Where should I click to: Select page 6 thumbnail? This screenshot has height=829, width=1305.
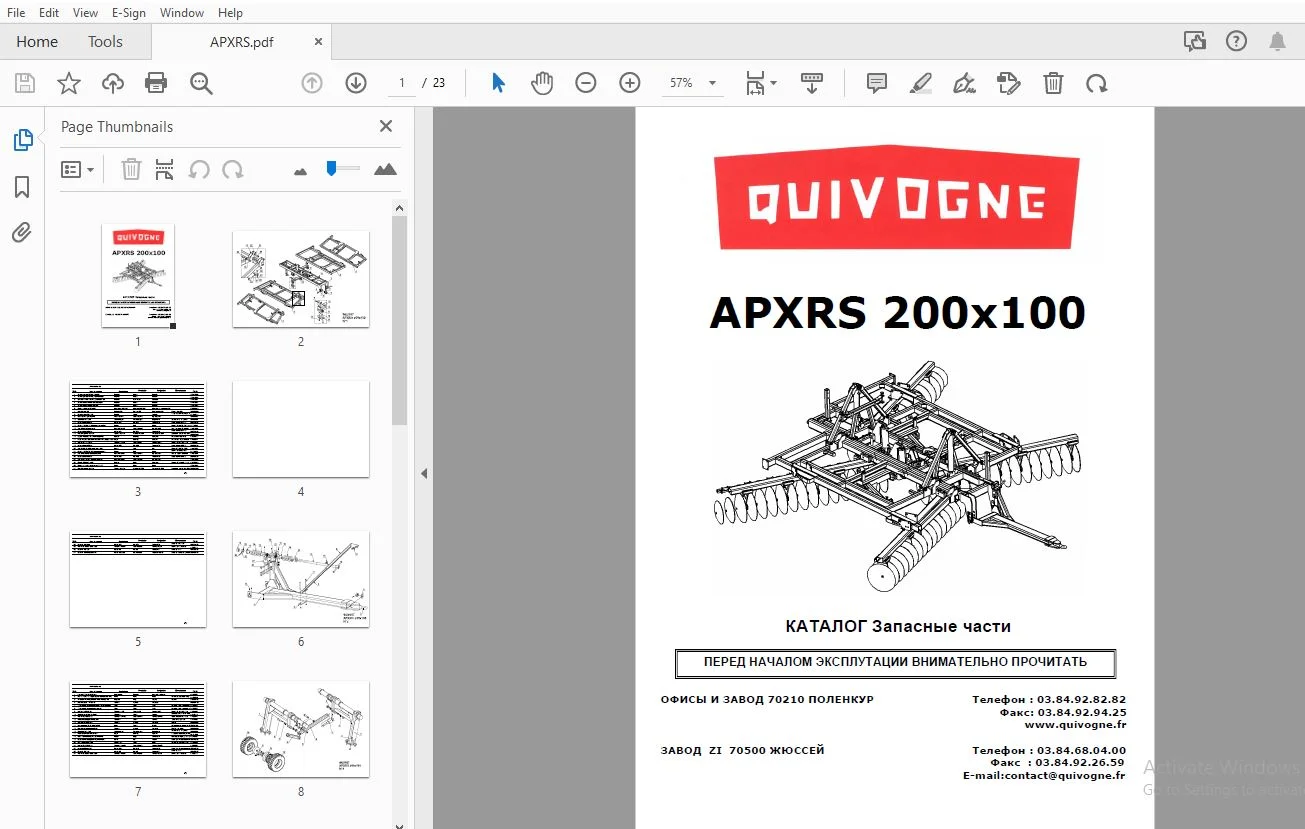[x=301, y=579]
